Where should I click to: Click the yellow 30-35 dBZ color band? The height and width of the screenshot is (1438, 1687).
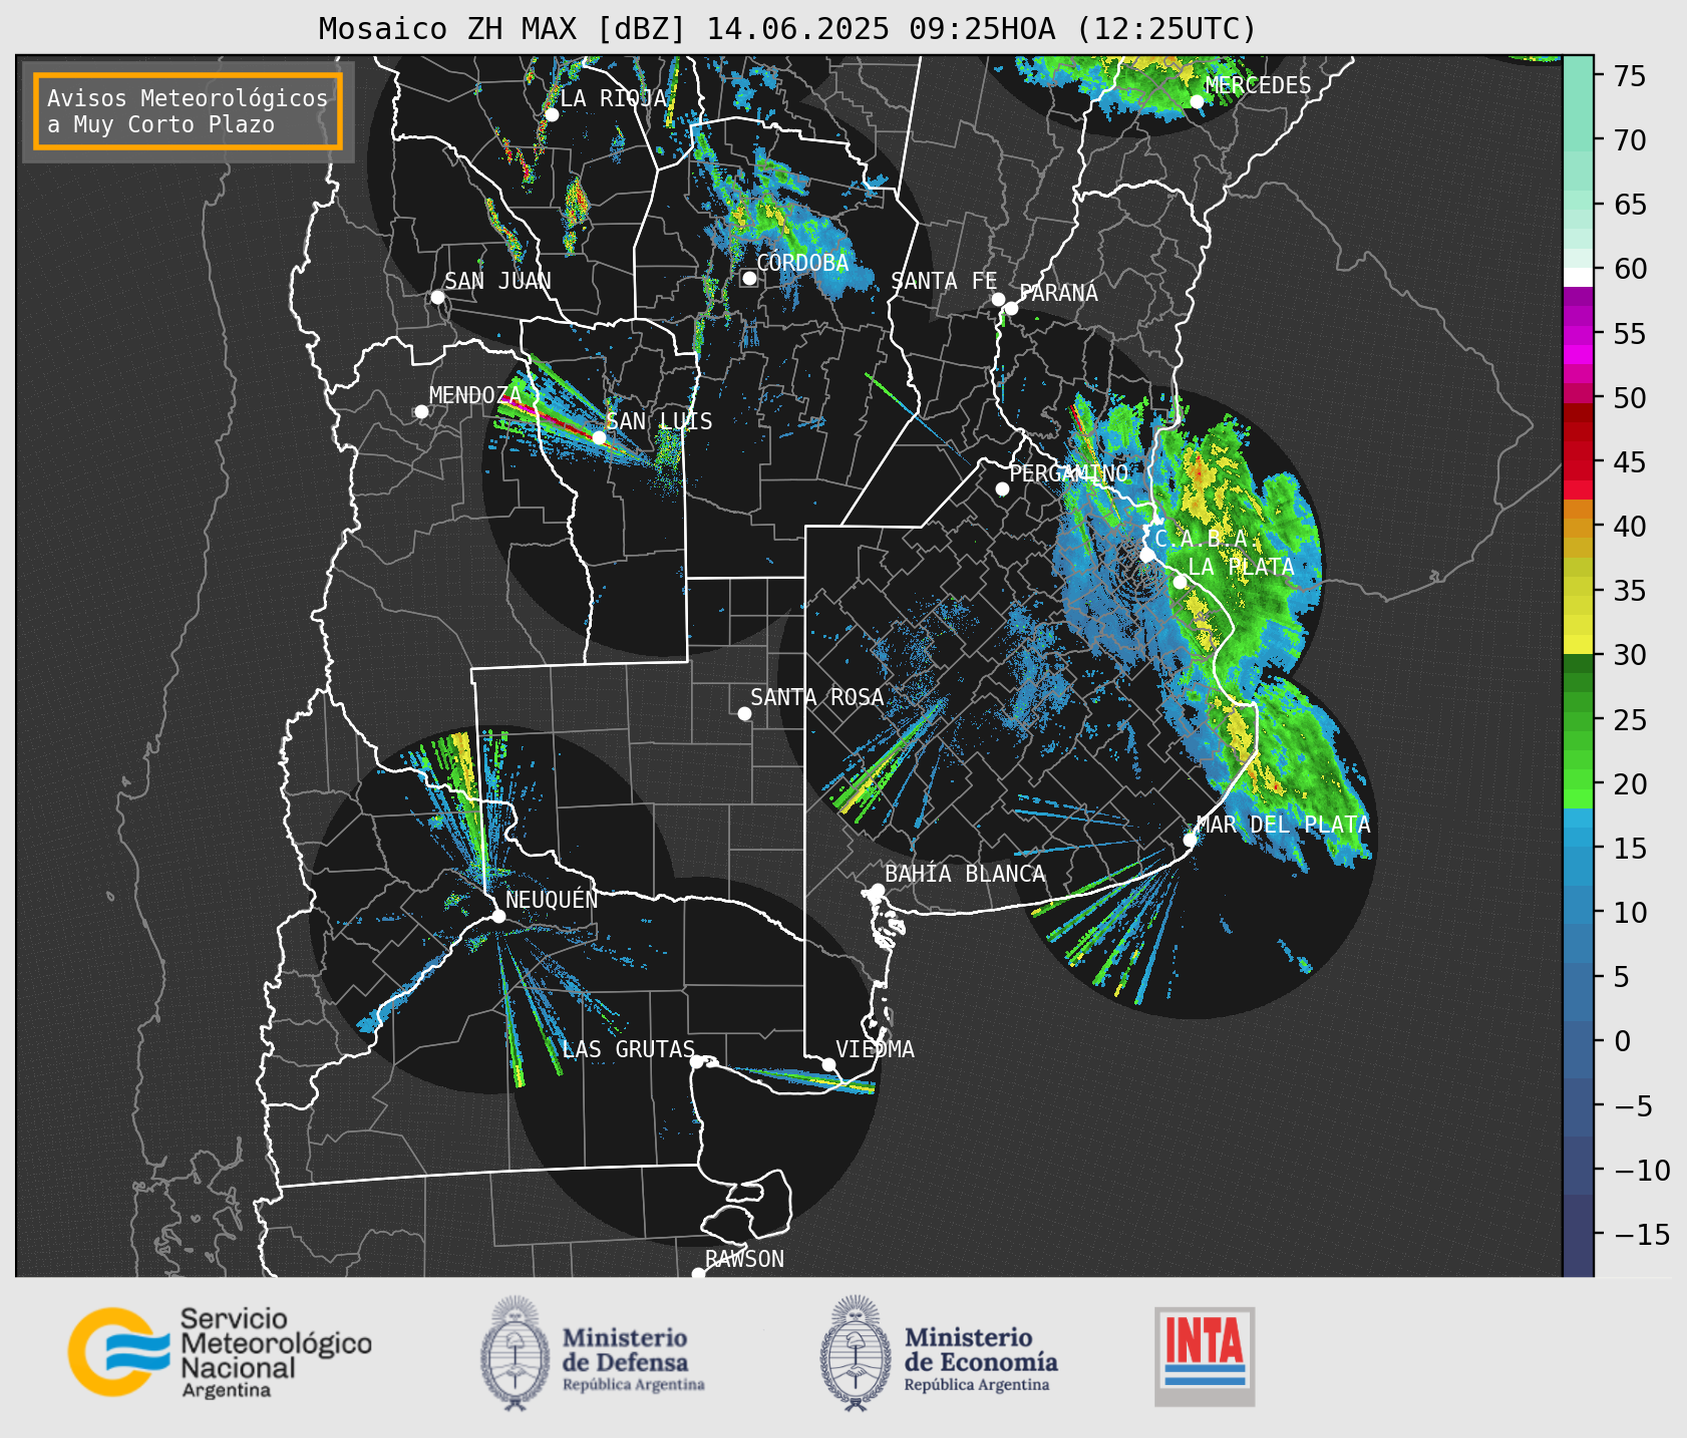click(1578, 623)
